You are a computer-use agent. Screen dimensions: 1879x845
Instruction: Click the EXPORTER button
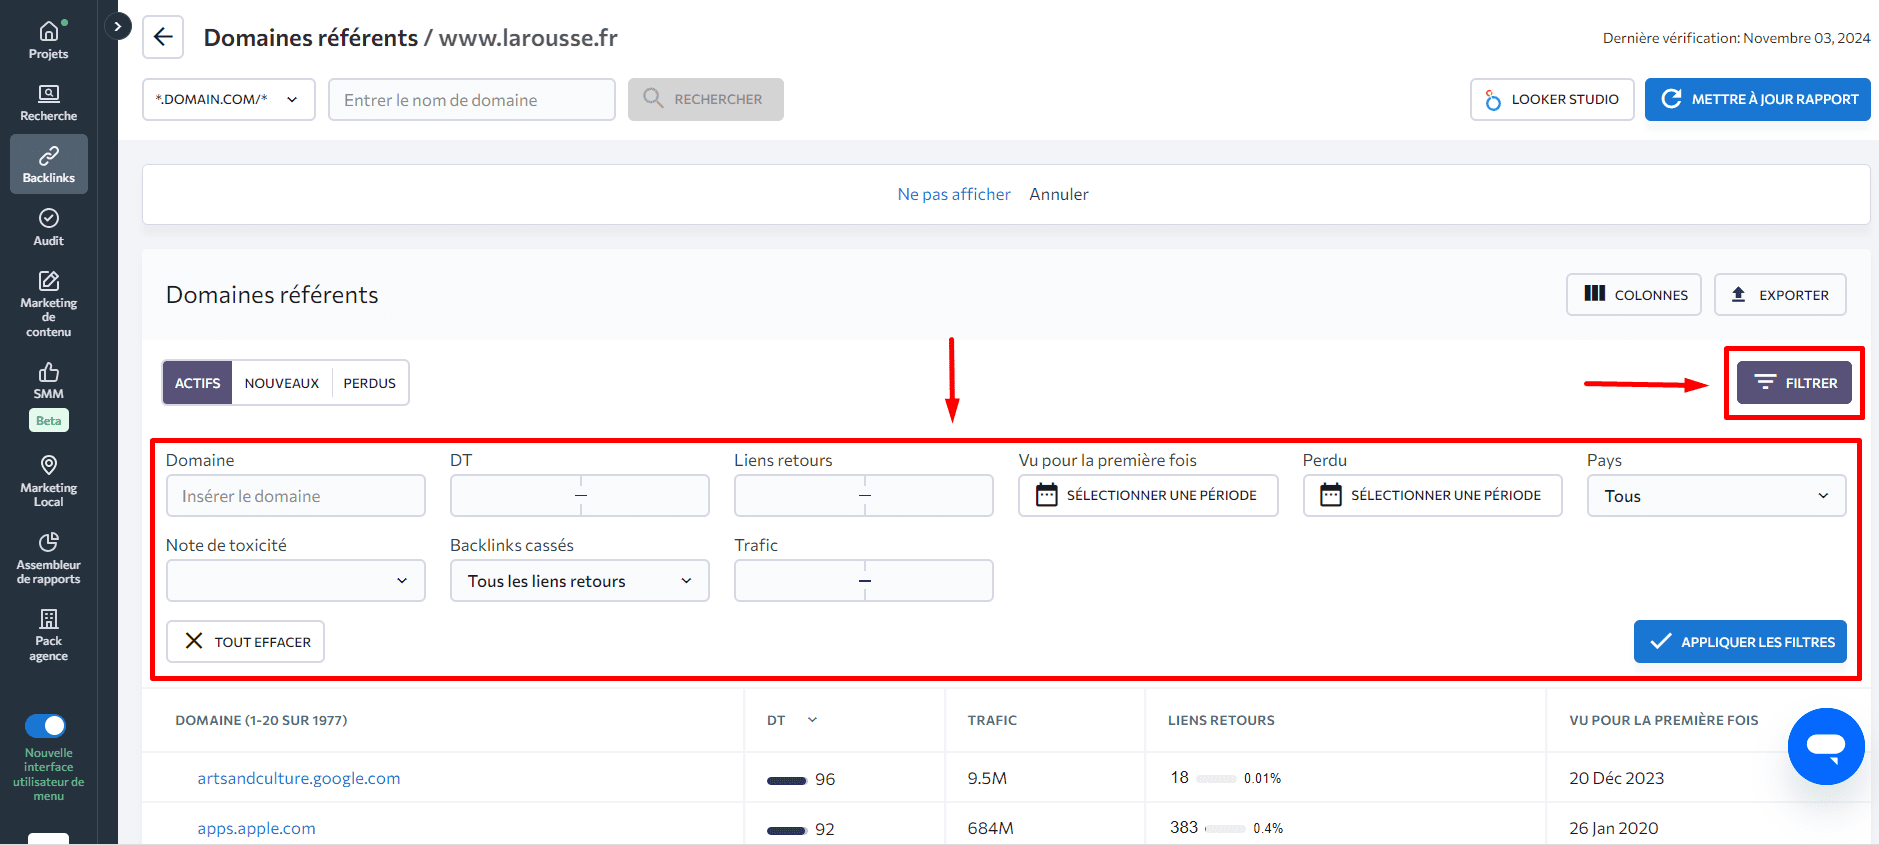coord(1780,295)
